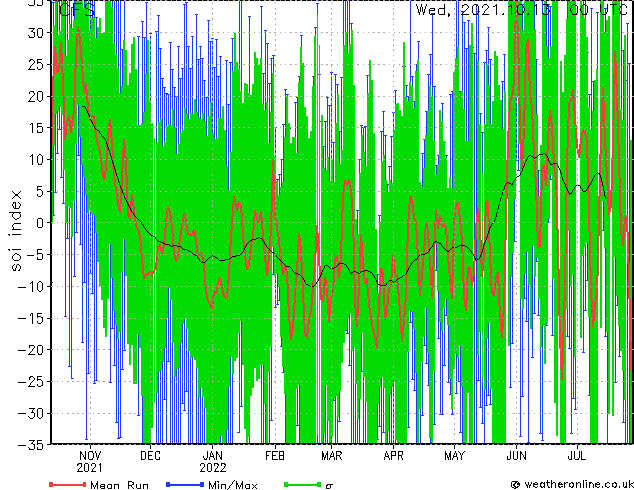Click the JUN x-axis label
The width and height of the screenshot is (634, 490).
coord(516,456)
